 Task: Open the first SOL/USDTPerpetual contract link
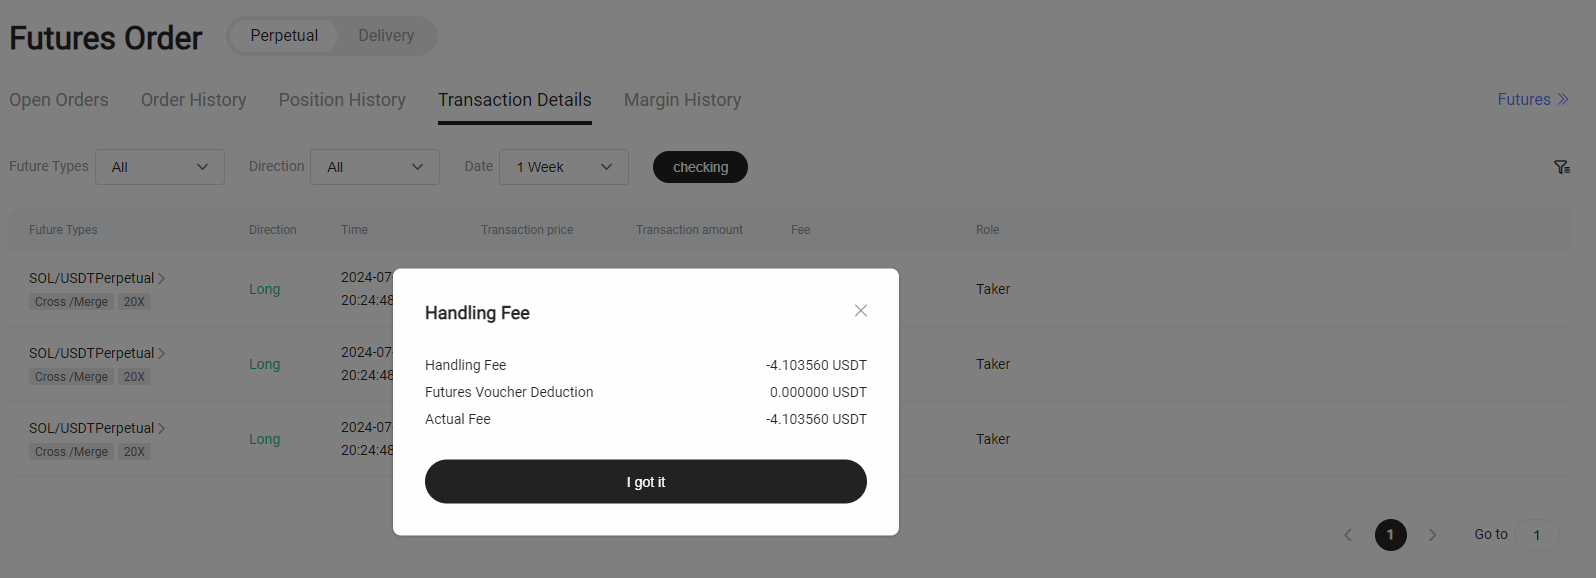pyautogui.click(x=92, y=278)
